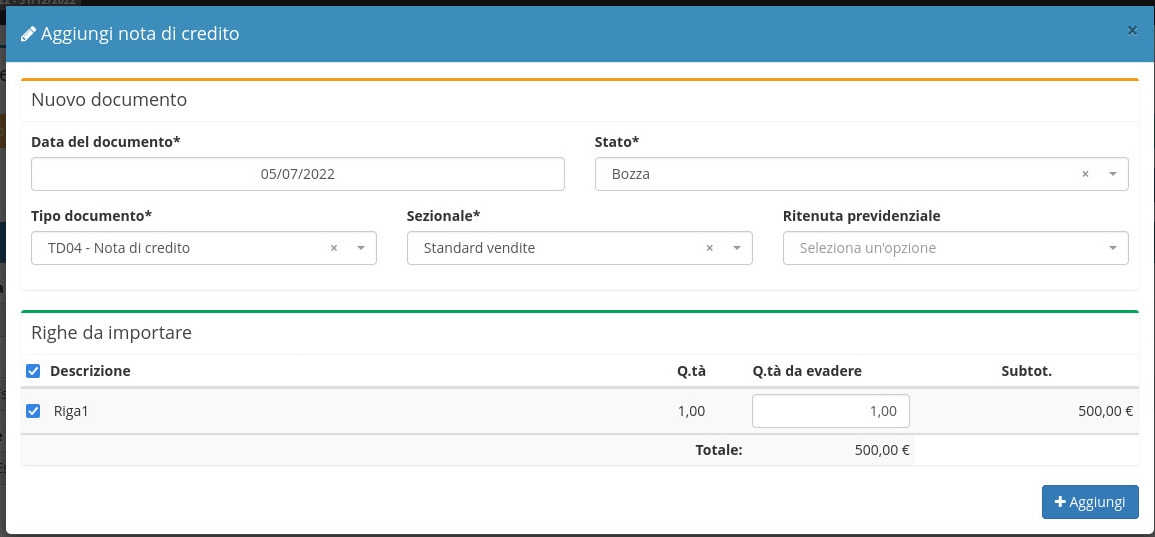Click the Descrizione column header
This screenshot has width=1155, height=537.
[x=90, y=371]
